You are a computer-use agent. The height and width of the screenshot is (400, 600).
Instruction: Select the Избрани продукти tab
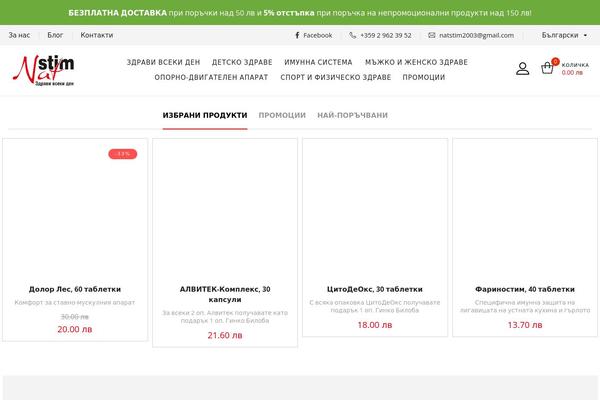click(x=205, y=115)
